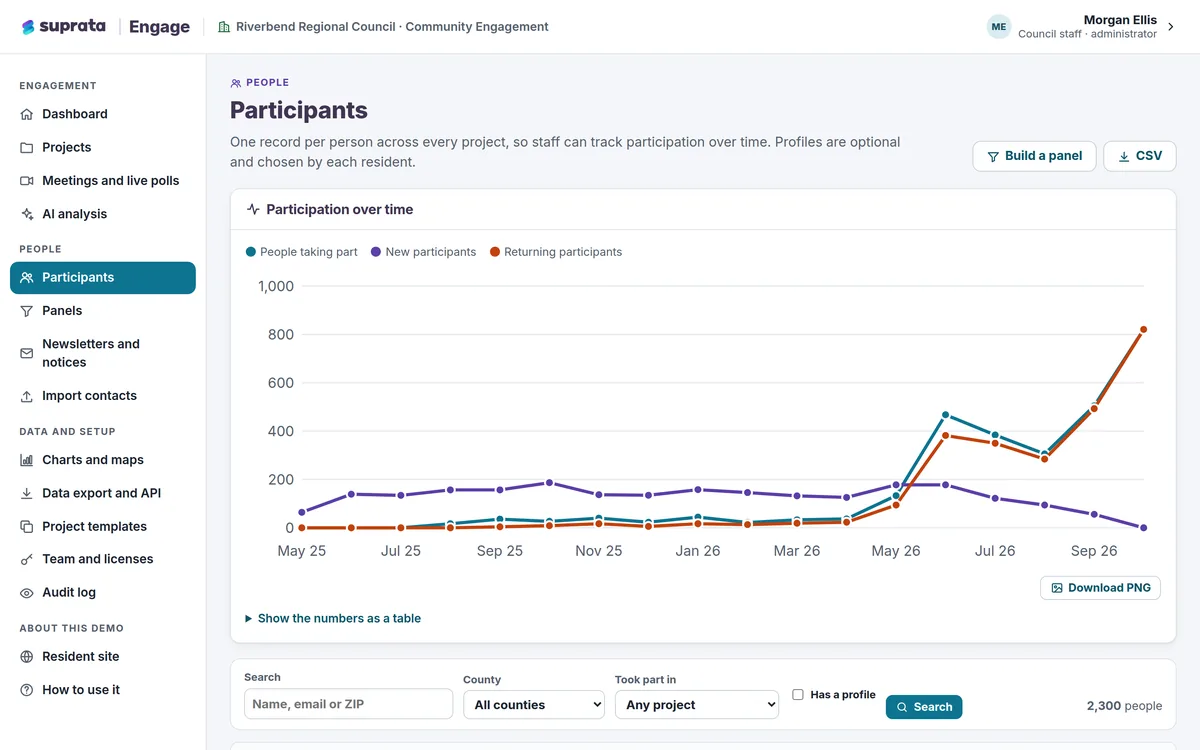Open Meetings and live polls

pyautogui.click(x=103, y=181)
